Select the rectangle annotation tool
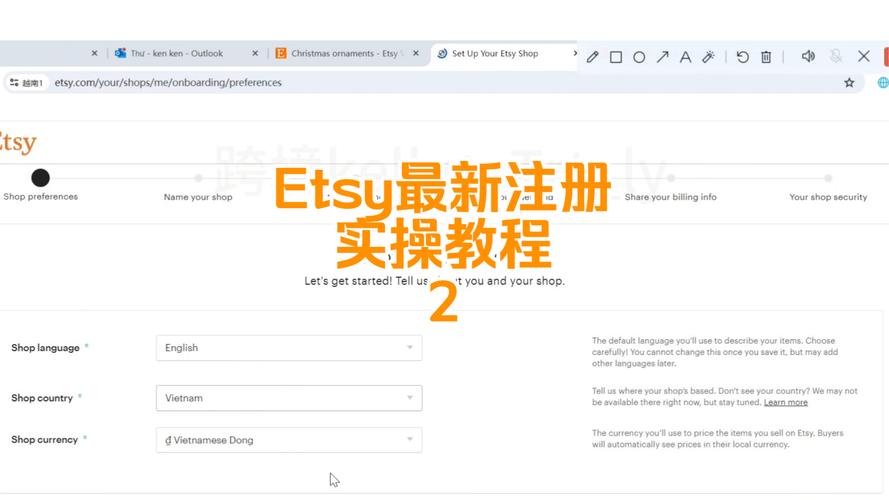This screenshot has height=500, width=889. 616,57
